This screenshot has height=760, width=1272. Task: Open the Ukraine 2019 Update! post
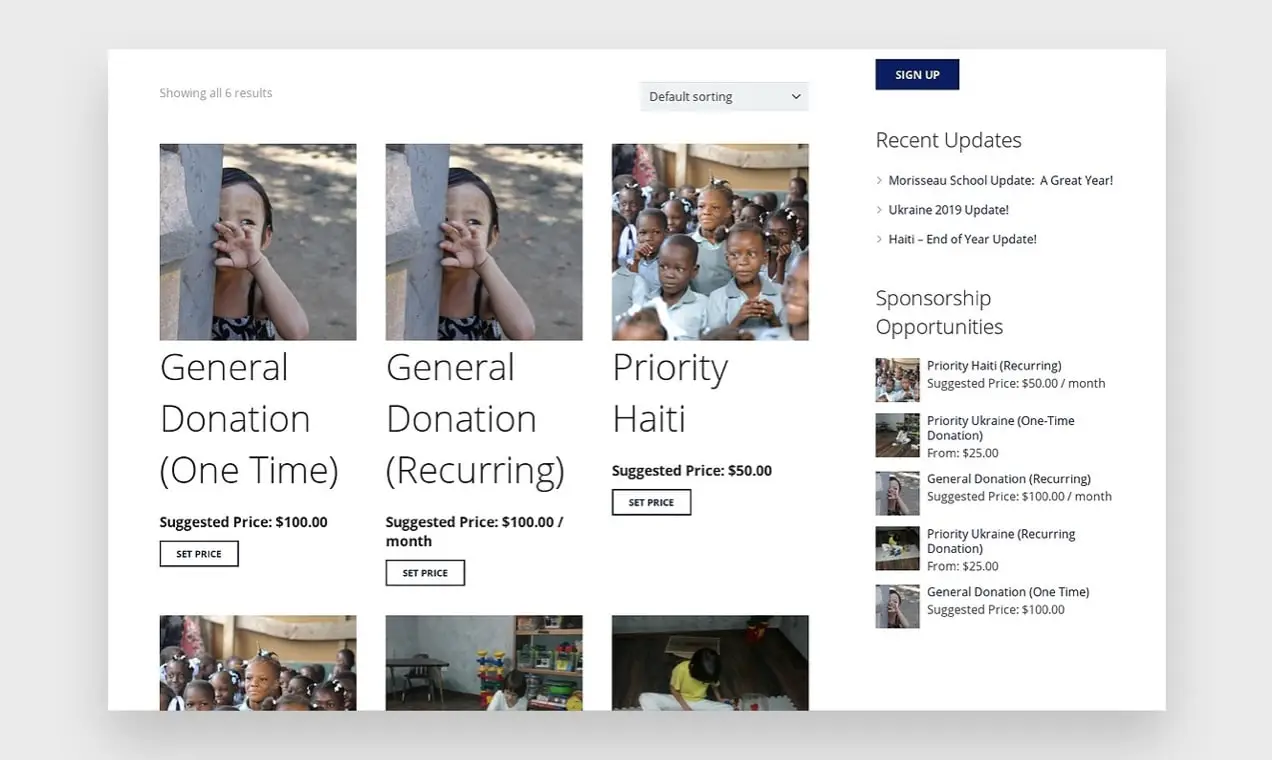point(949,210)
